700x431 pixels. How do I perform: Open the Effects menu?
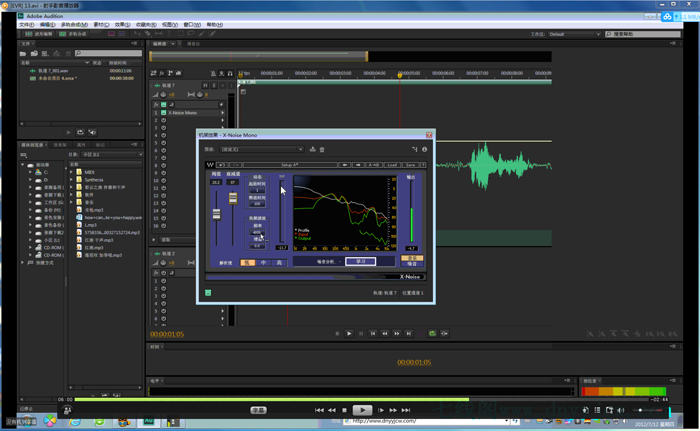tap(122, 25)
